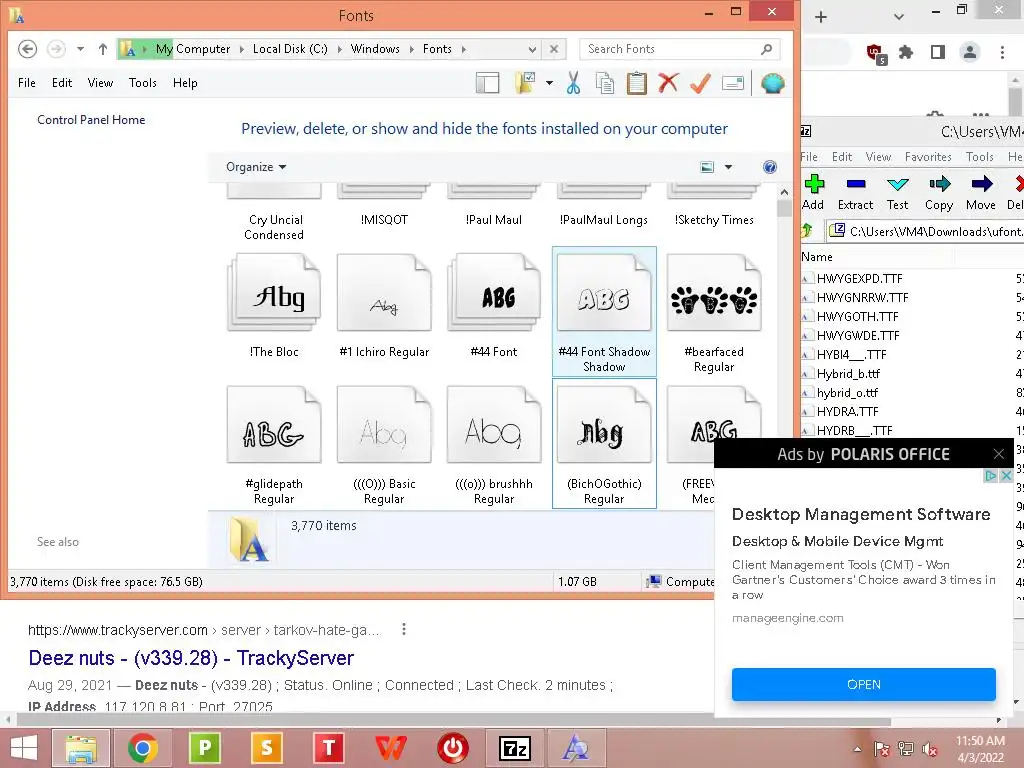The width and height of the screenshot is (1024, 768).
Task: Close the Polaris Office ad popup
Action: 999,454
